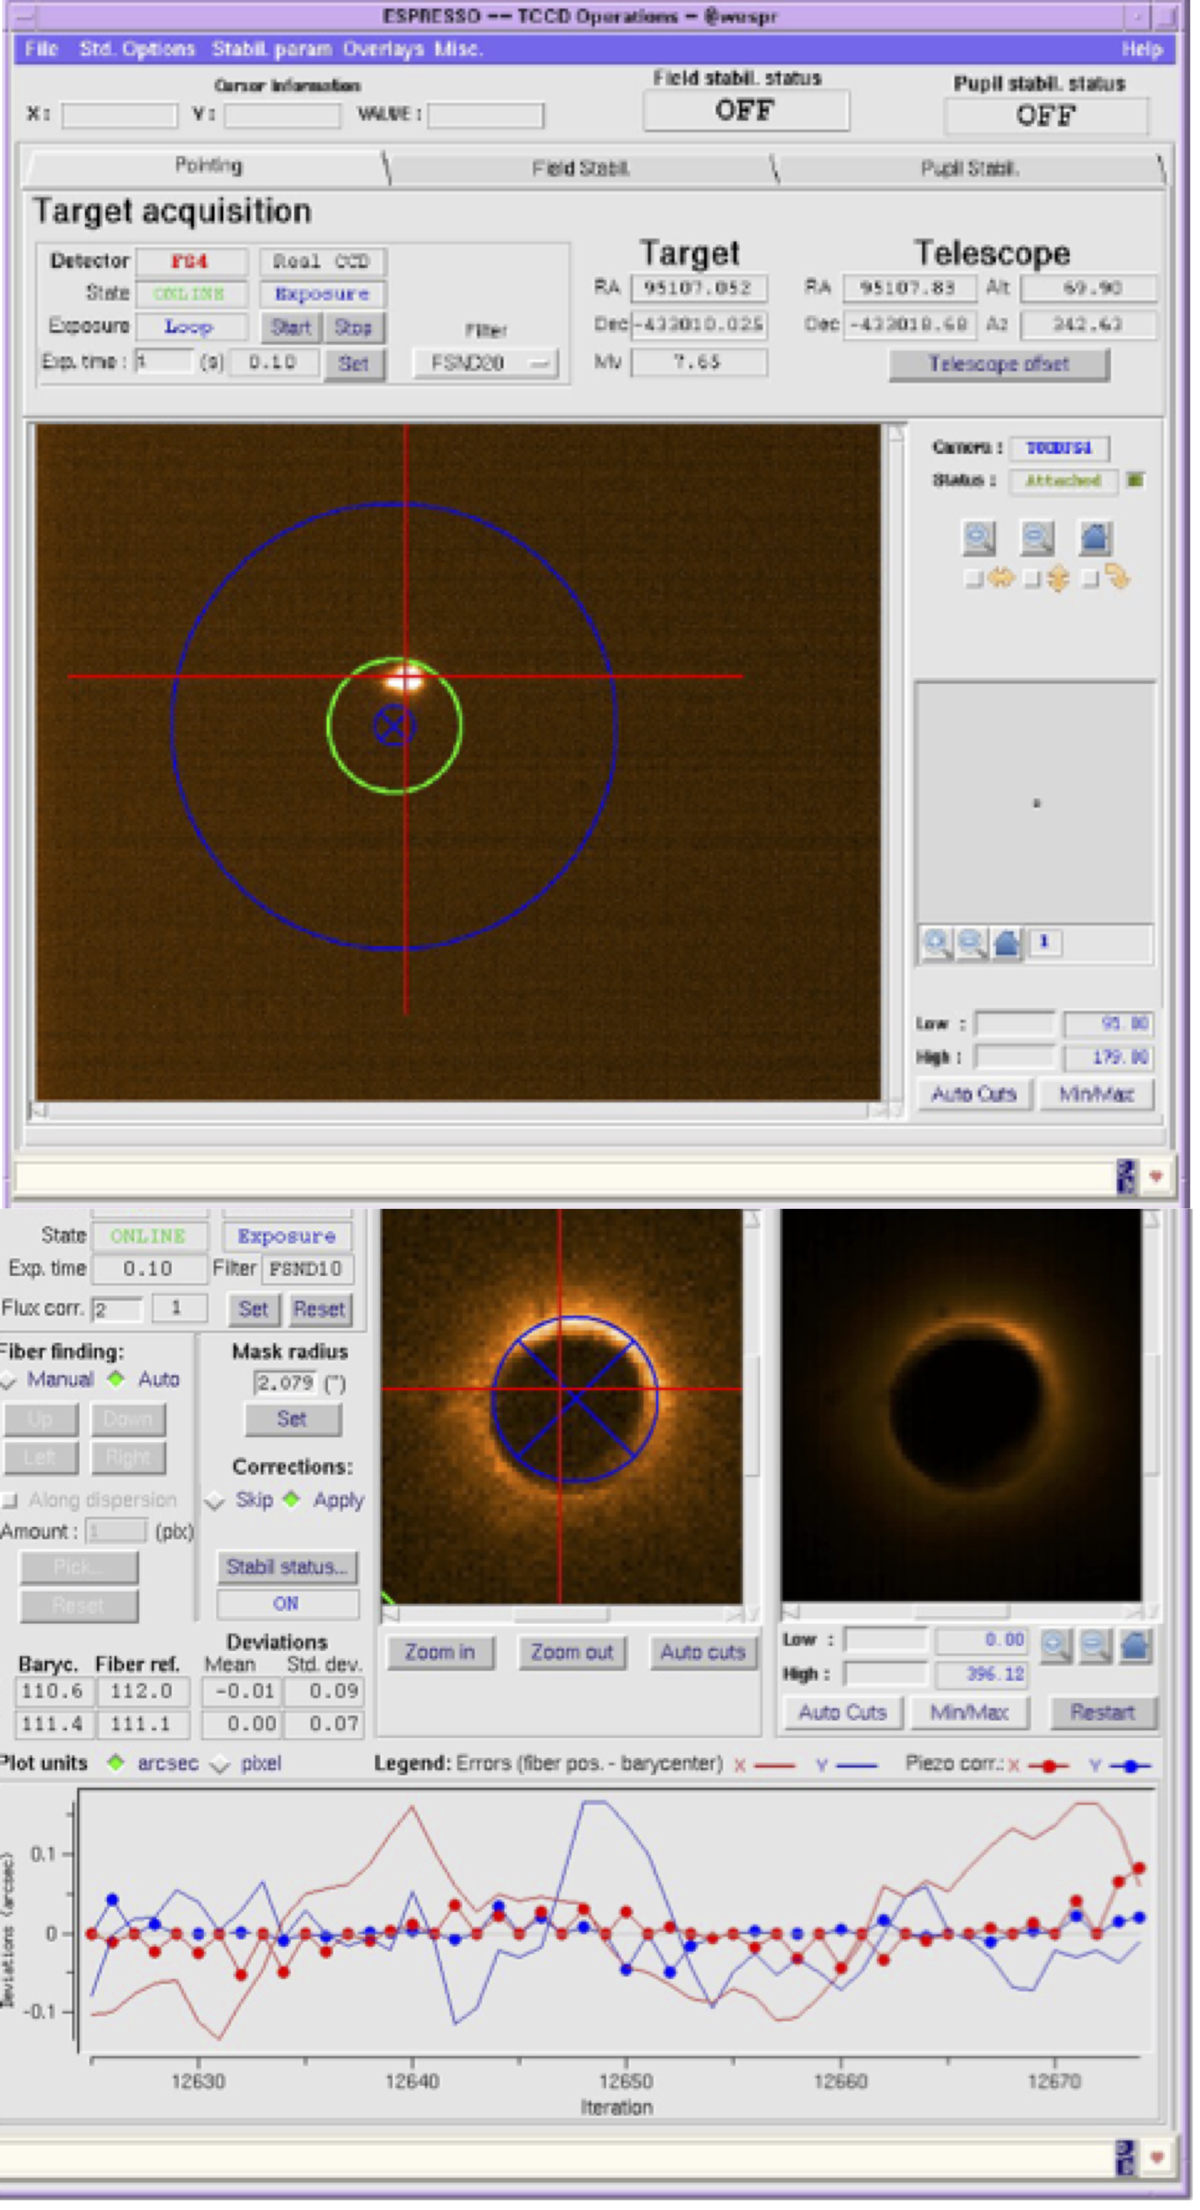Reset acquisition image view with home icon
This screenshot has height=2210, width=1200.
1095,538
